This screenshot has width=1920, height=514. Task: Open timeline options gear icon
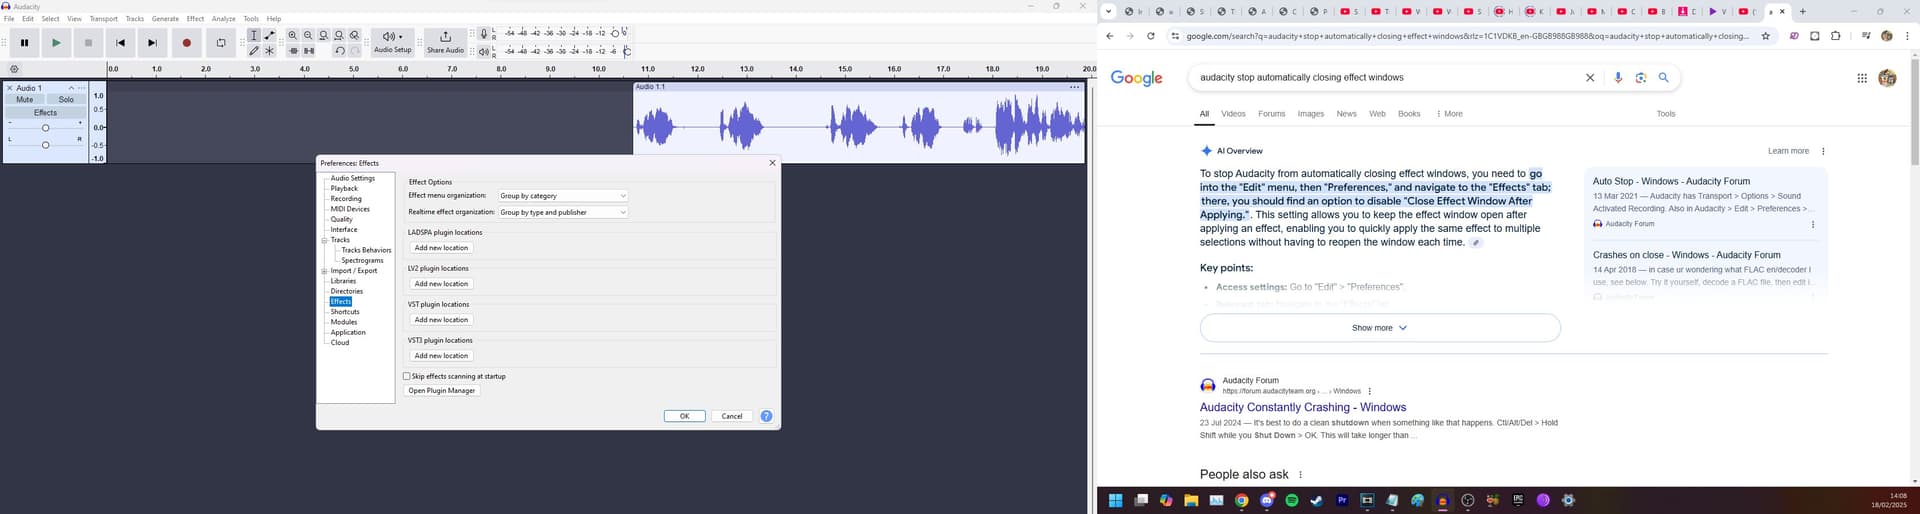(14, 69)
